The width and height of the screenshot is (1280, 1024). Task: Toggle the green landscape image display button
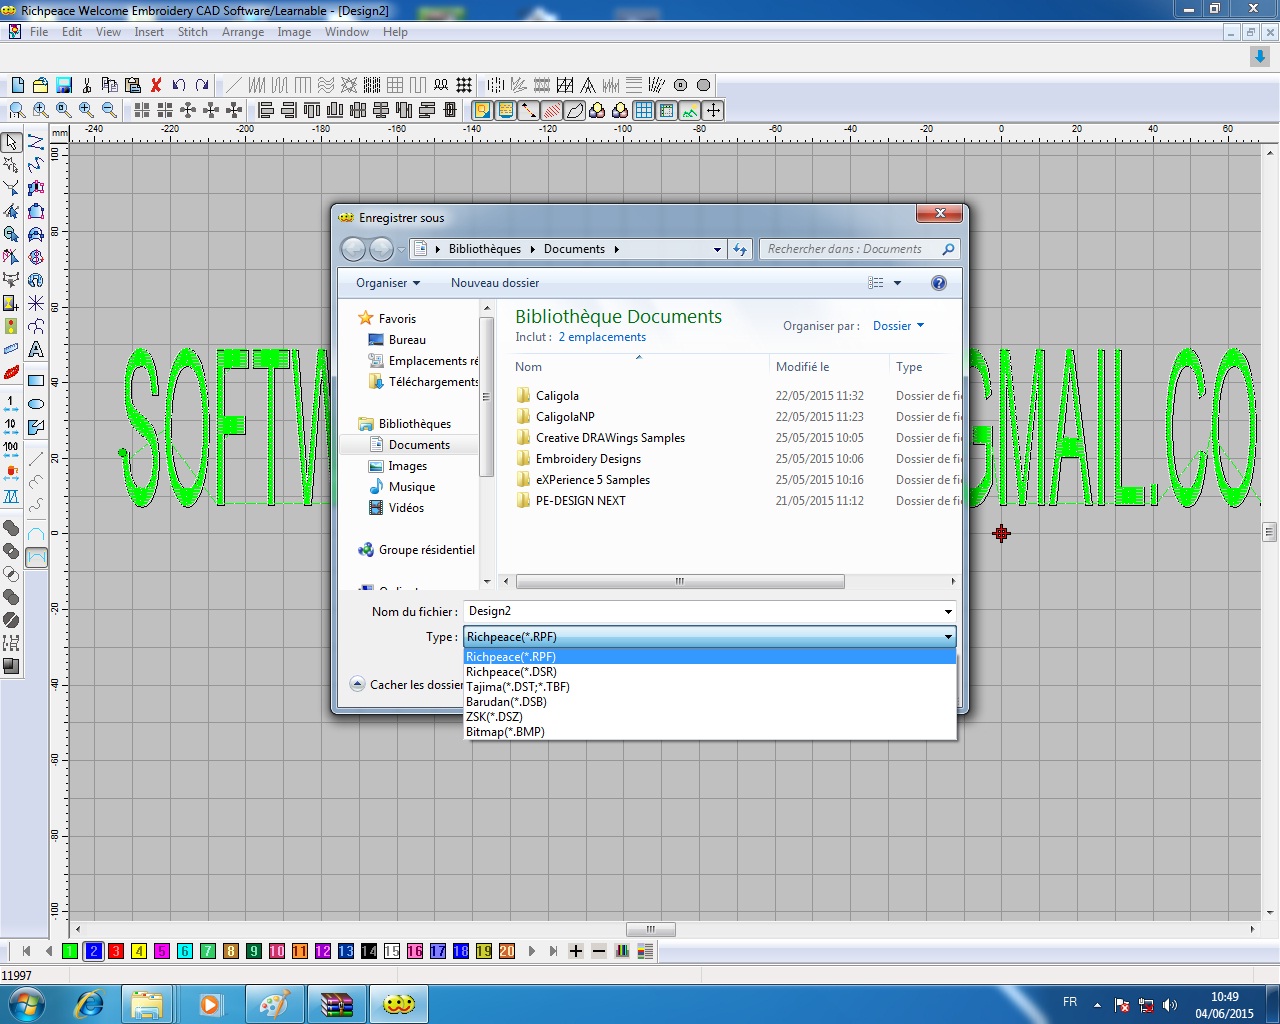click(690, 110)
